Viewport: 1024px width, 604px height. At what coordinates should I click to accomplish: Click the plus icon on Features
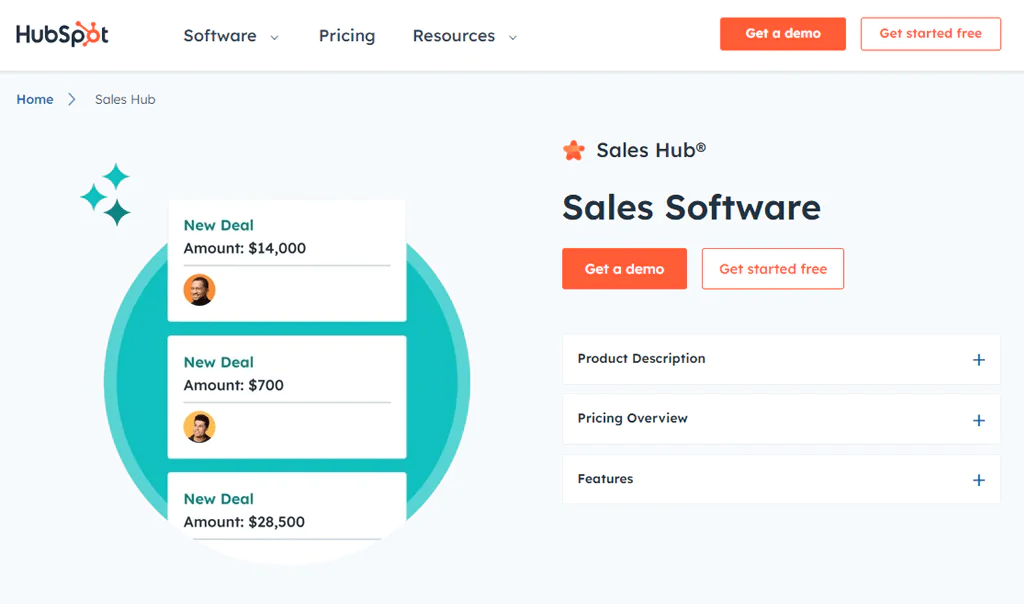pyautogui.click(x=978, y=479)
